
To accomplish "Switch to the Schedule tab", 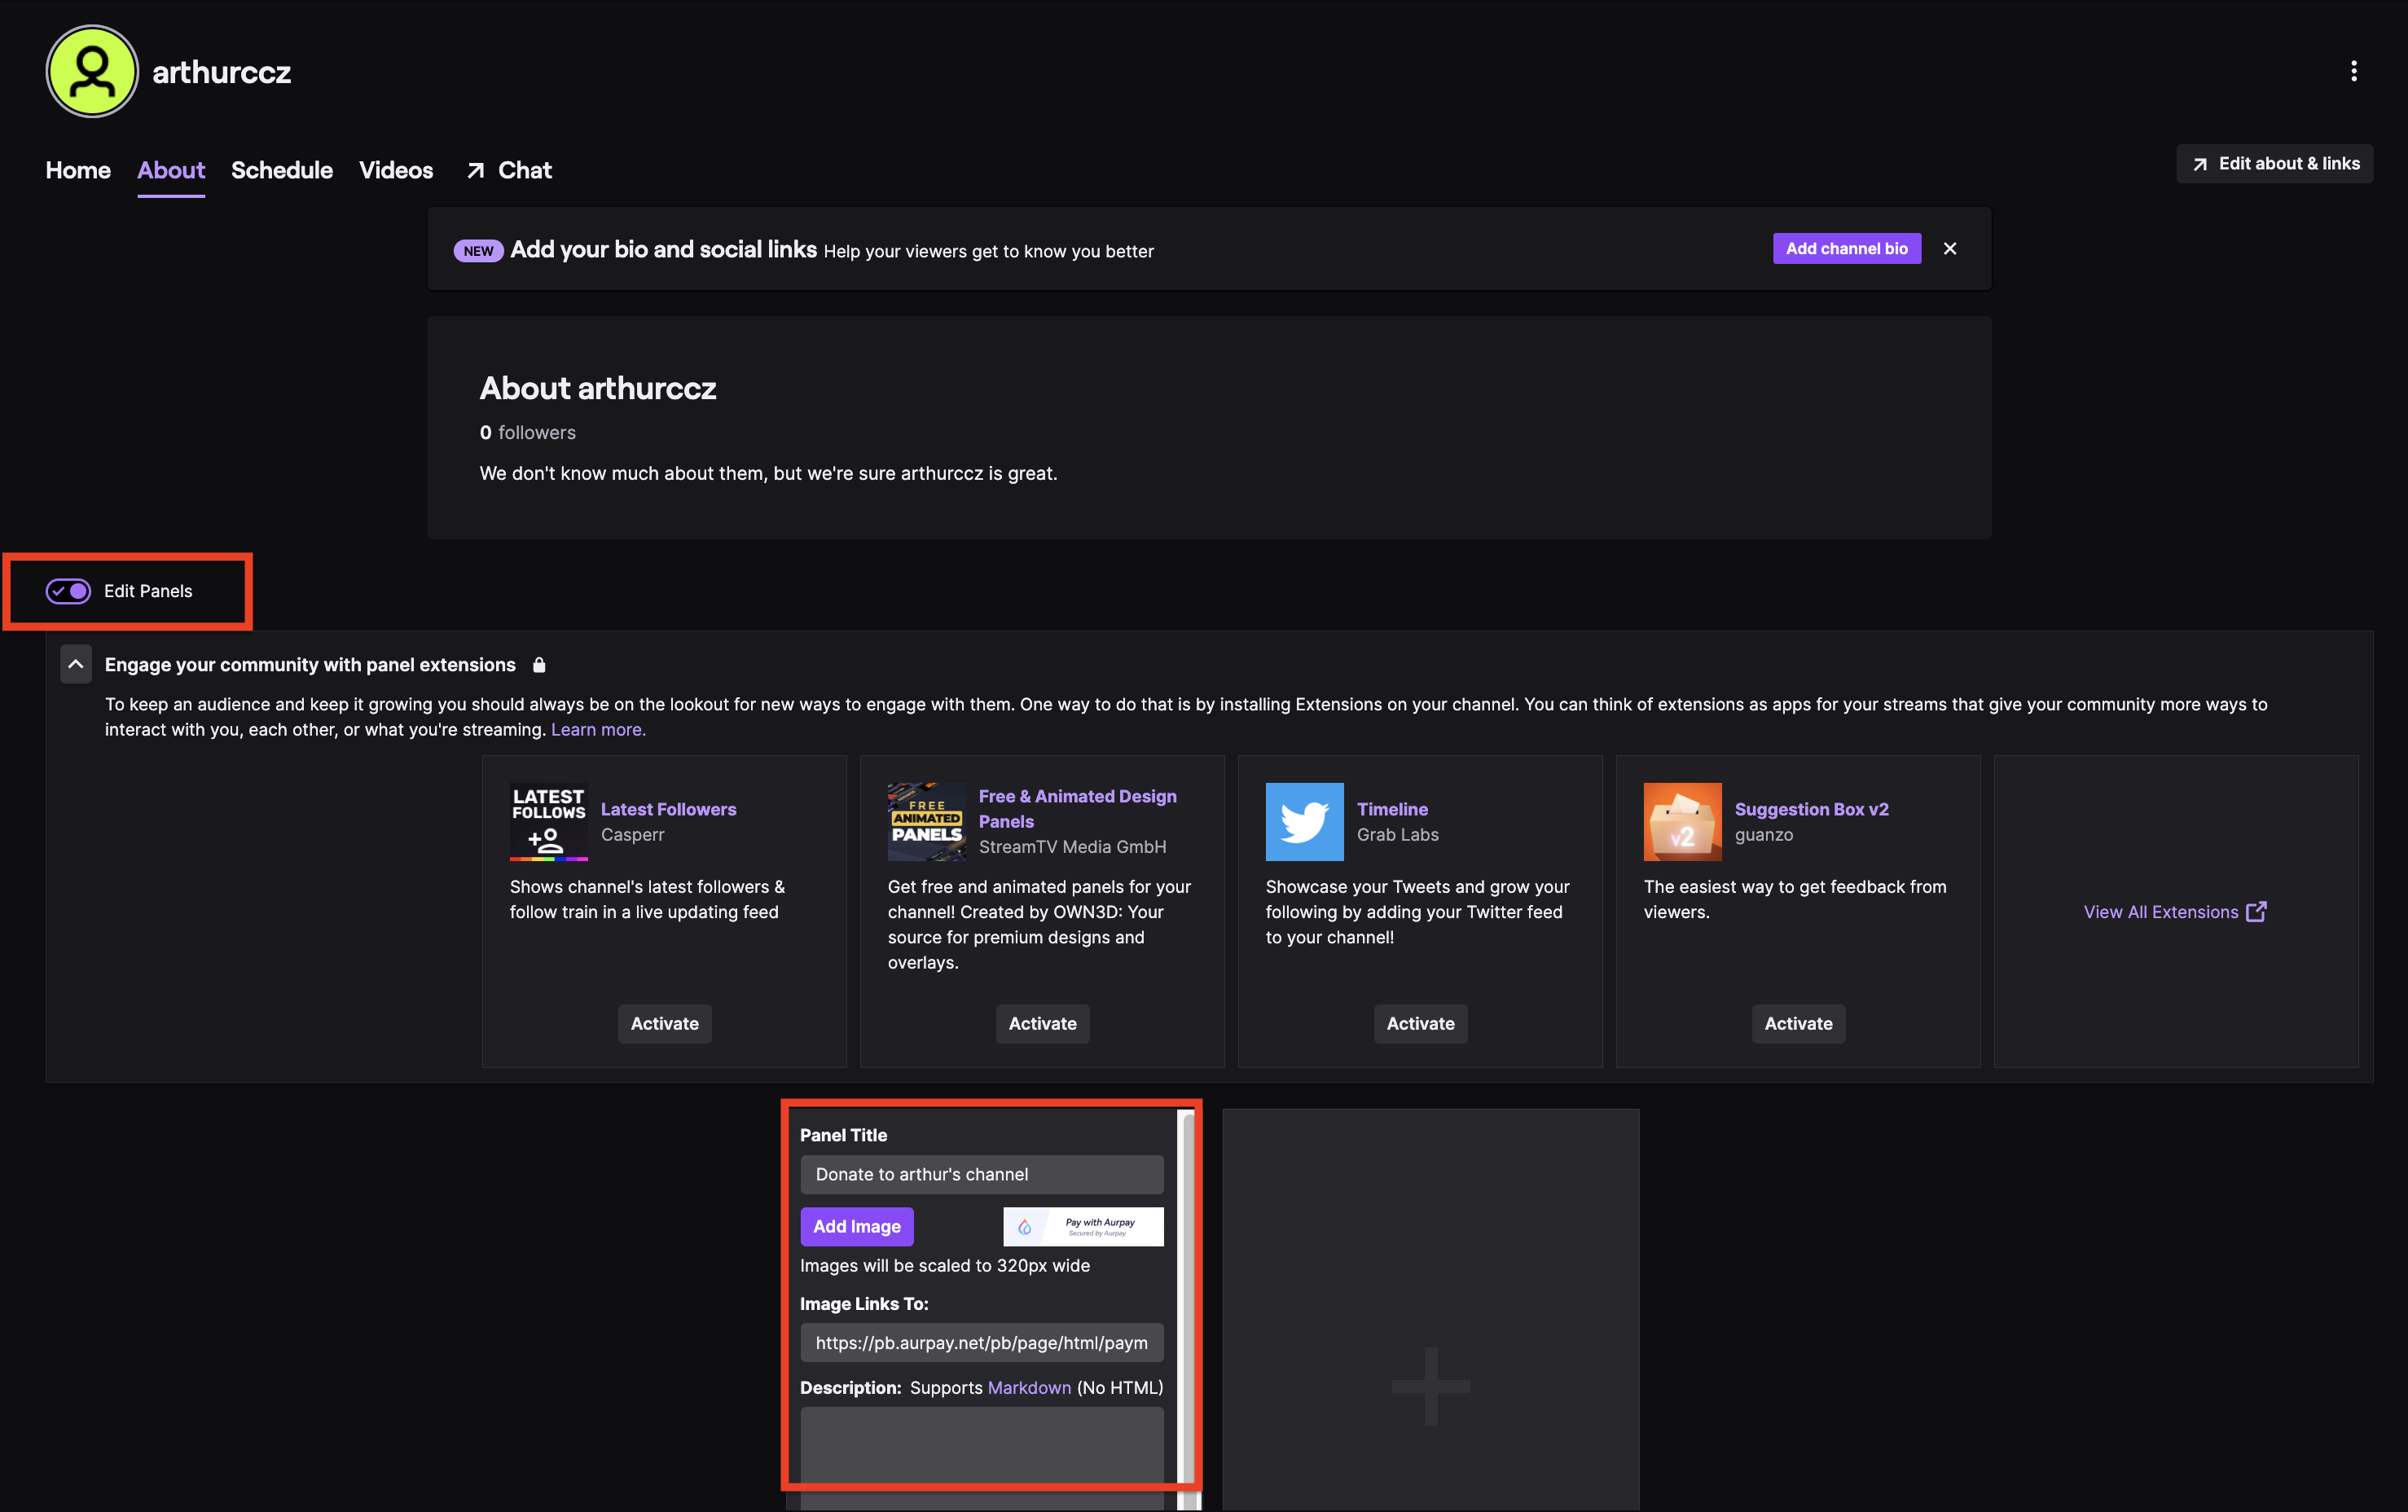I will click(x=282, y=170).
